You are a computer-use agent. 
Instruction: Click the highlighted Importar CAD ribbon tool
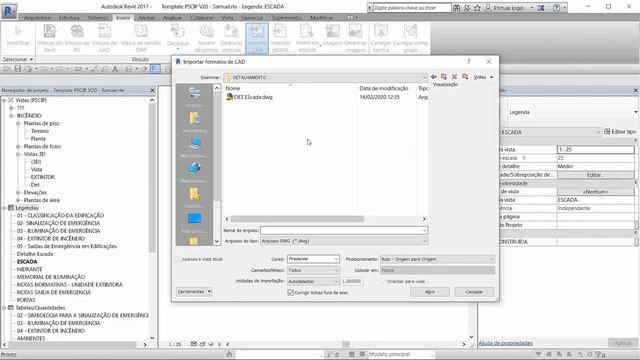257,38
